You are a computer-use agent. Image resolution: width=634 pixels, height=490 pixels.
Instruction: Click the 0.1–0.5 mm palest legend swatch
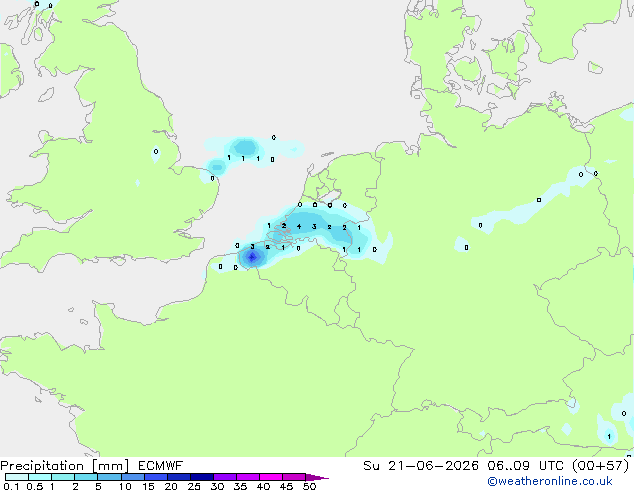point(17,477)
